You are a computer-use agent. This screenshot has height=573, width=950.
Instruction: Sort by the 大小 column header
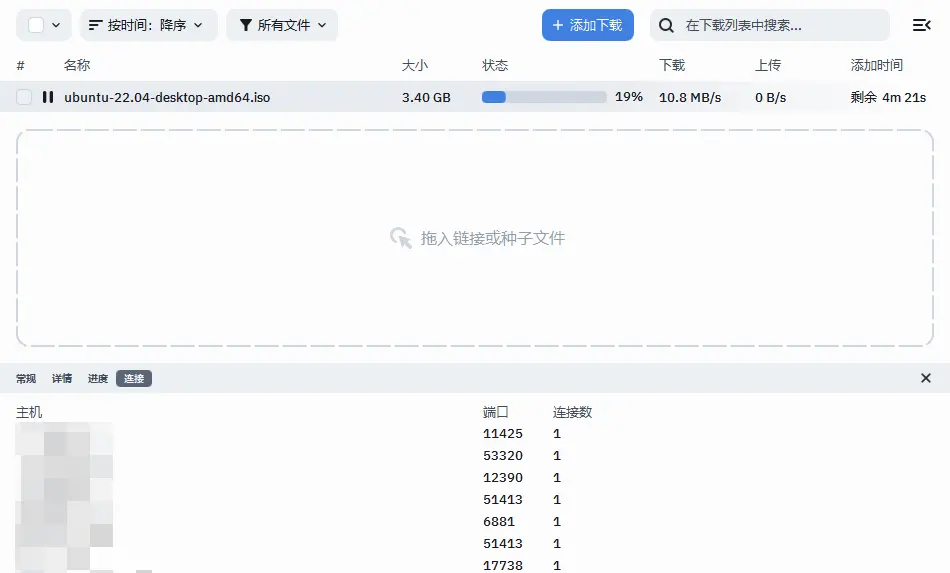414,65
